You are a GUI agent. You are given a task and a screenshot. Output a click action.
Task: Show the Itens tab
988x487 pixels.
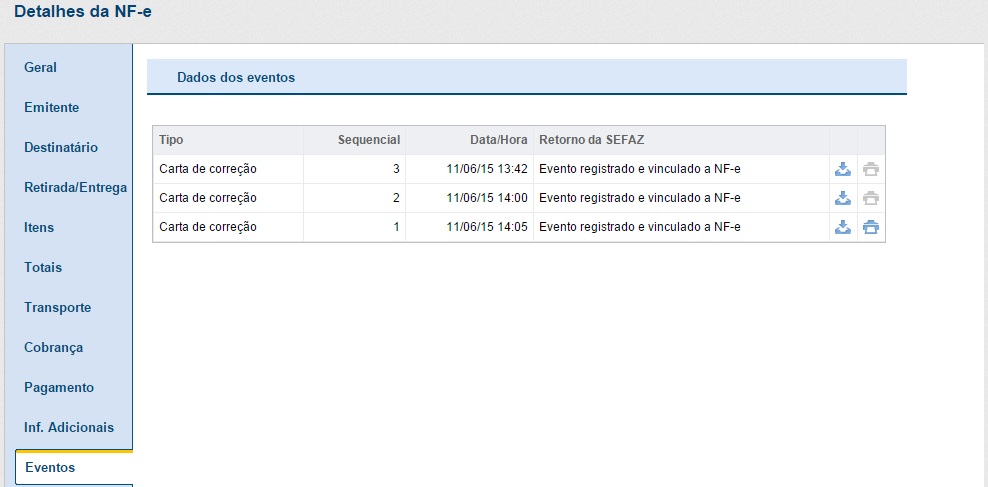click(39, 228)
